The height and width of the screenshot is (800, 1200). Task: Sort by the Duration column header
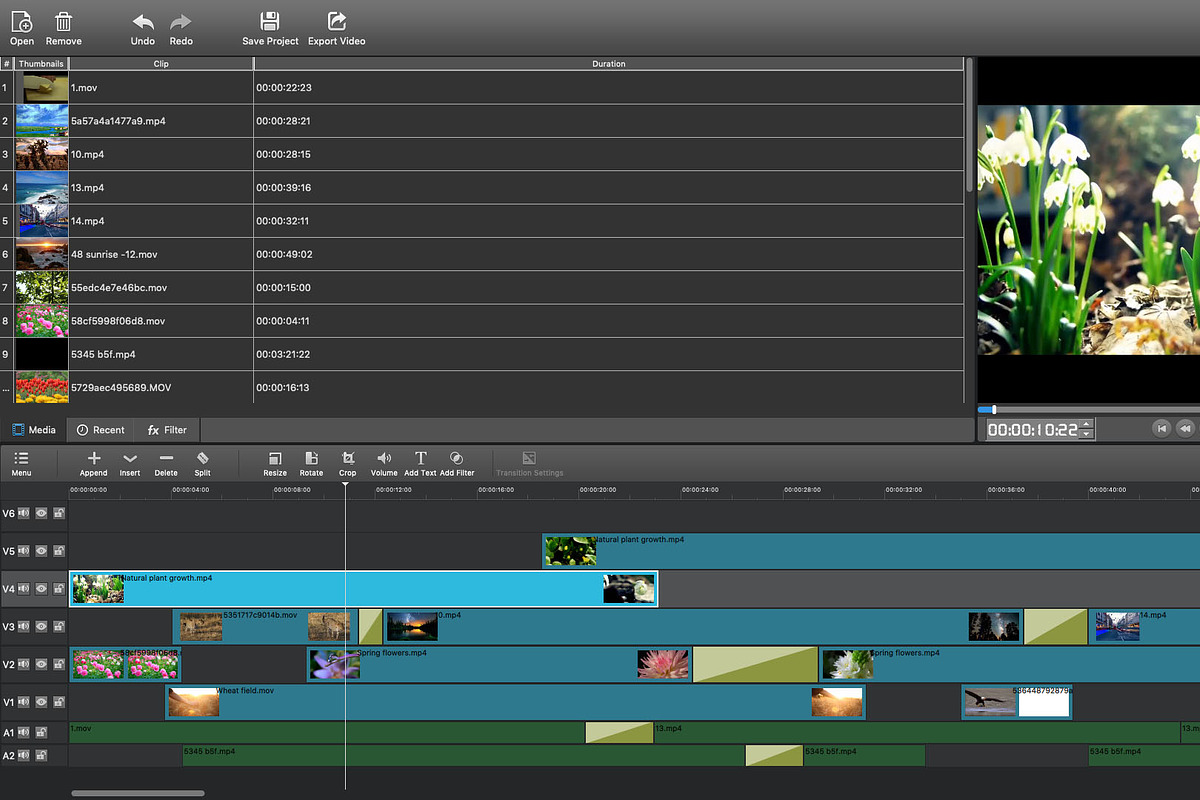[608, 64]
